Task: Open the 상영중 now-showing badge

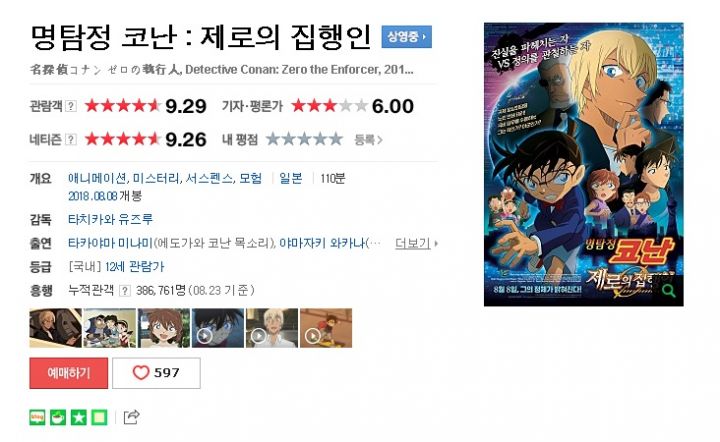Action: click(x=406, y=37)
